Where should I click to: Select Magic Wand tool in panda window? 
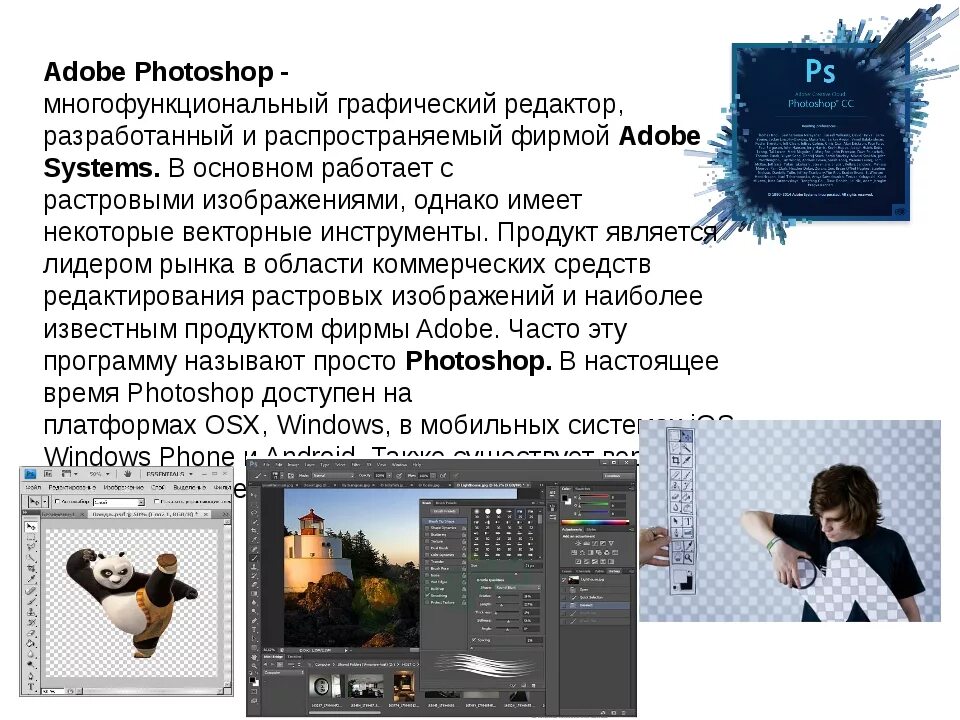[31, 558]
